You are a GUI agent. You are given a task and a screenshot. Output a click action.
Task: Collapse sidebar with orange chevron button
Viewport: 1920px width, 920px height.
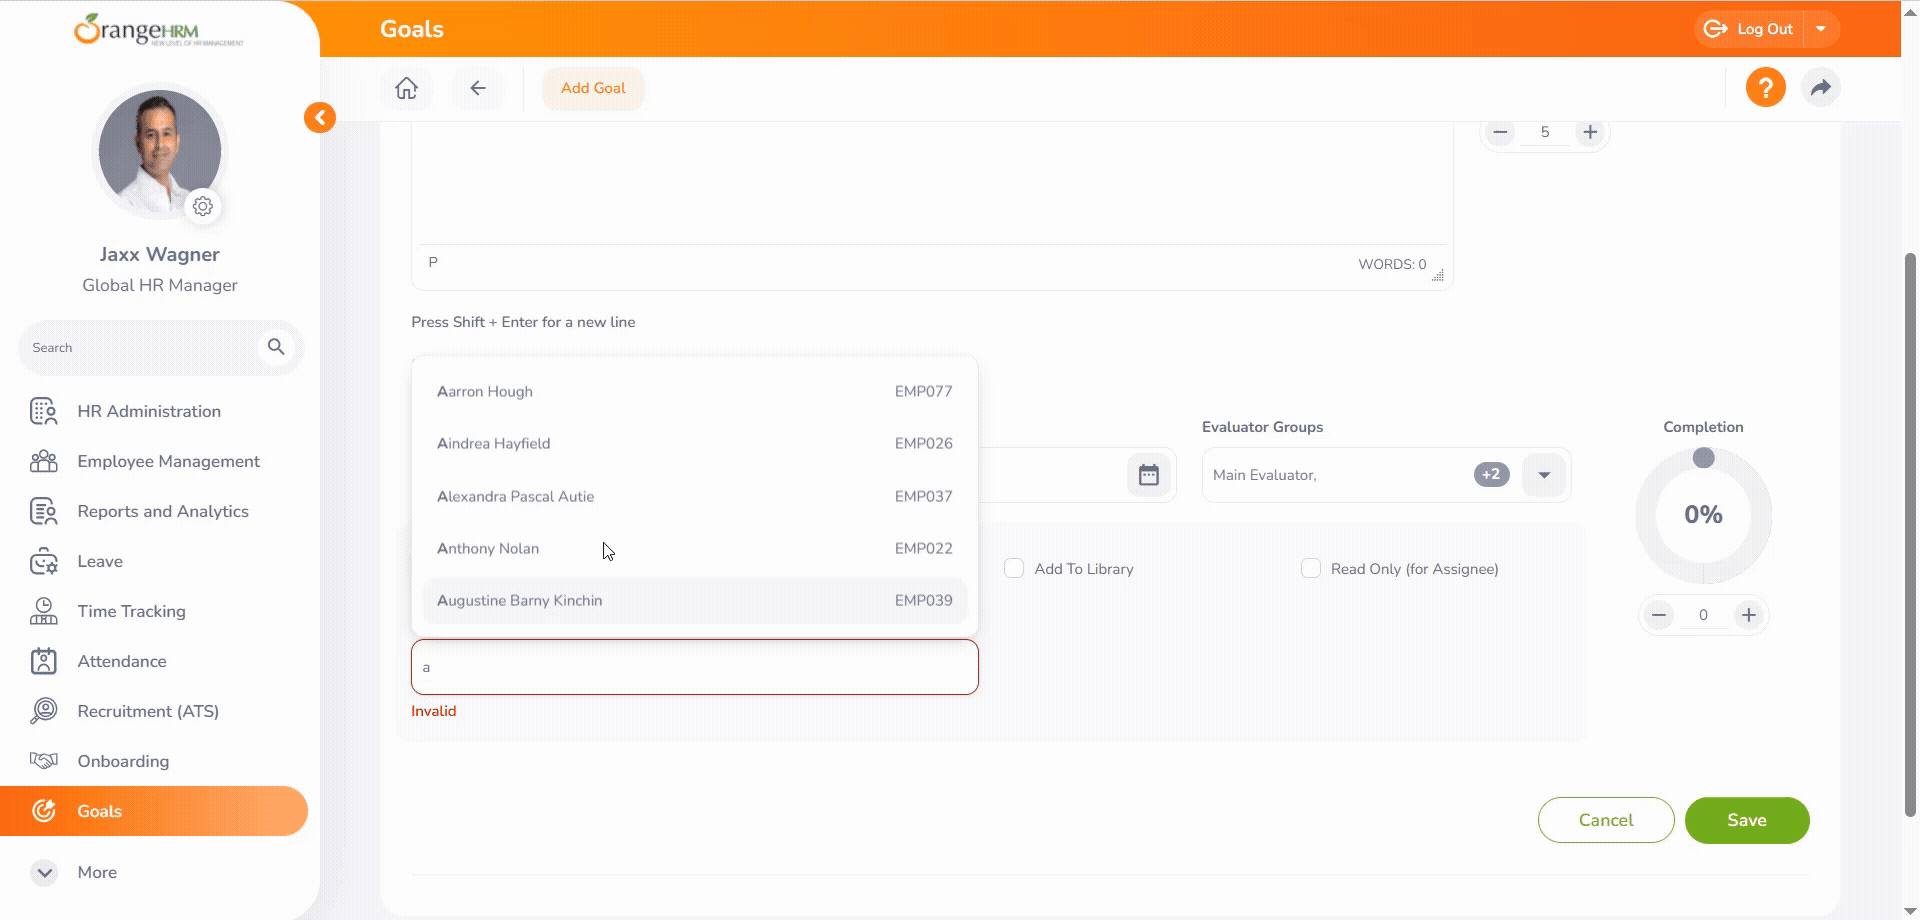tap(320, 118)
